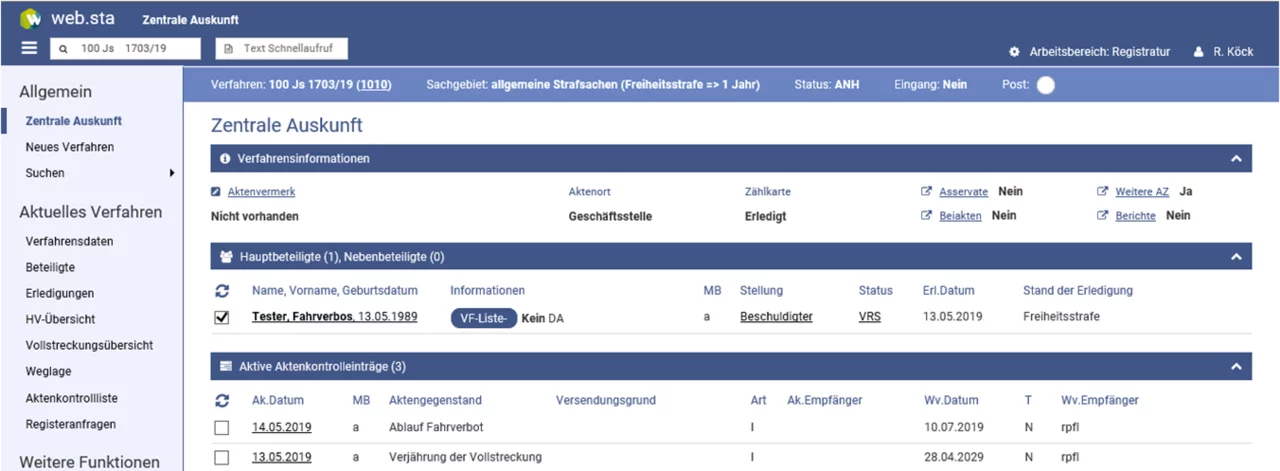The width and height of the screenshot is (1280, 471).
Task: Click the case number search field
Action: [x=126, y=48]
